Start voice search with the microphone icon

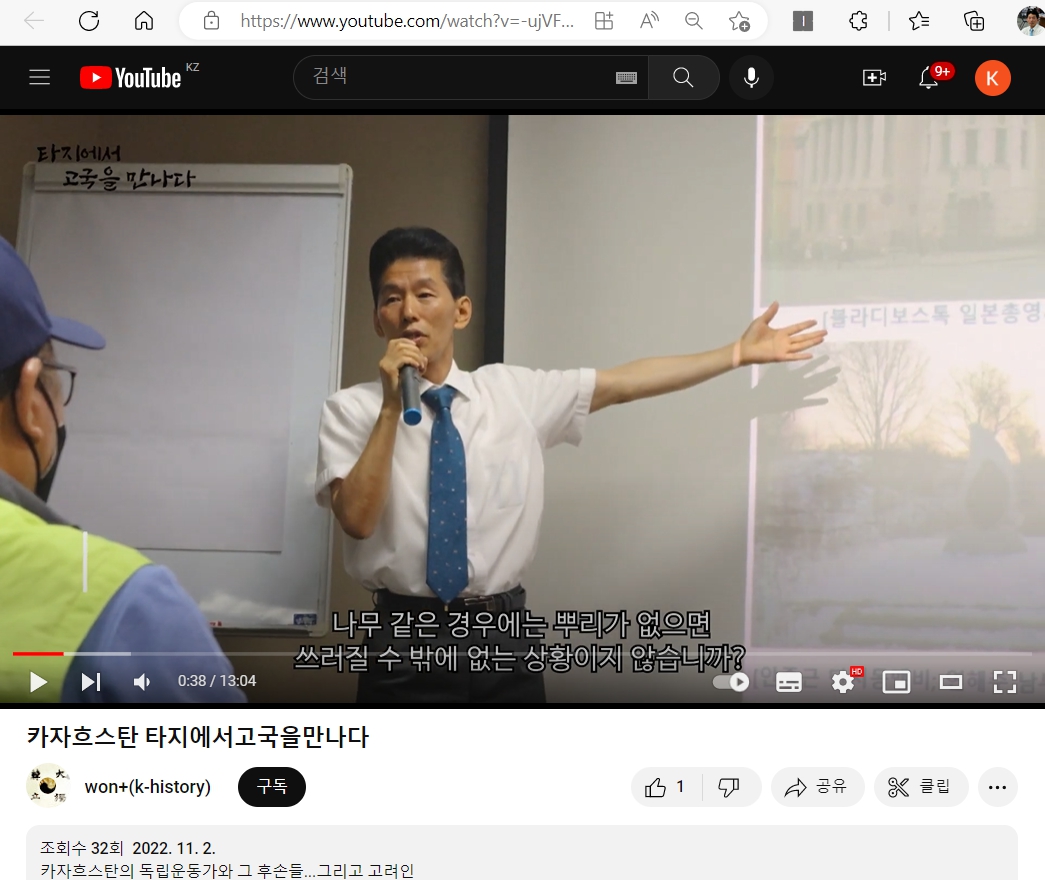point(751,78)
